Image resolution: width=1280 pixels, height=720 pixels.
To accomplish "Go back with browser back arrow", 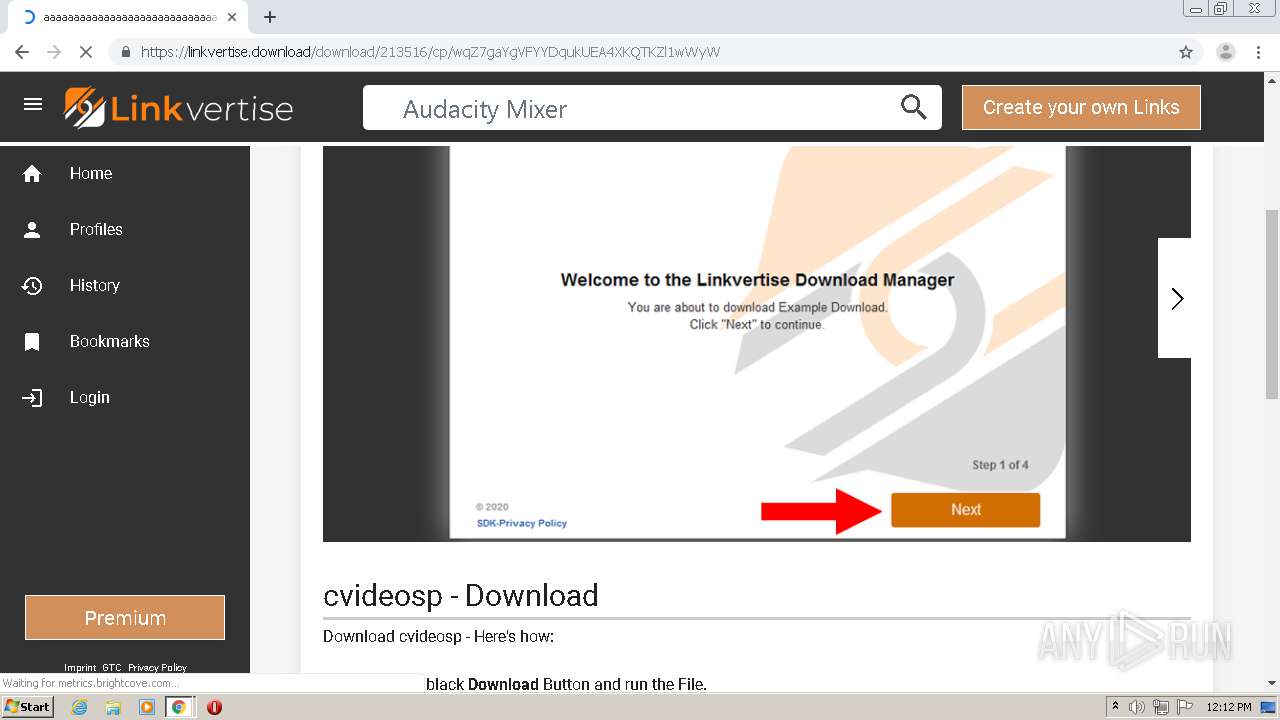I will click(22, 52).
